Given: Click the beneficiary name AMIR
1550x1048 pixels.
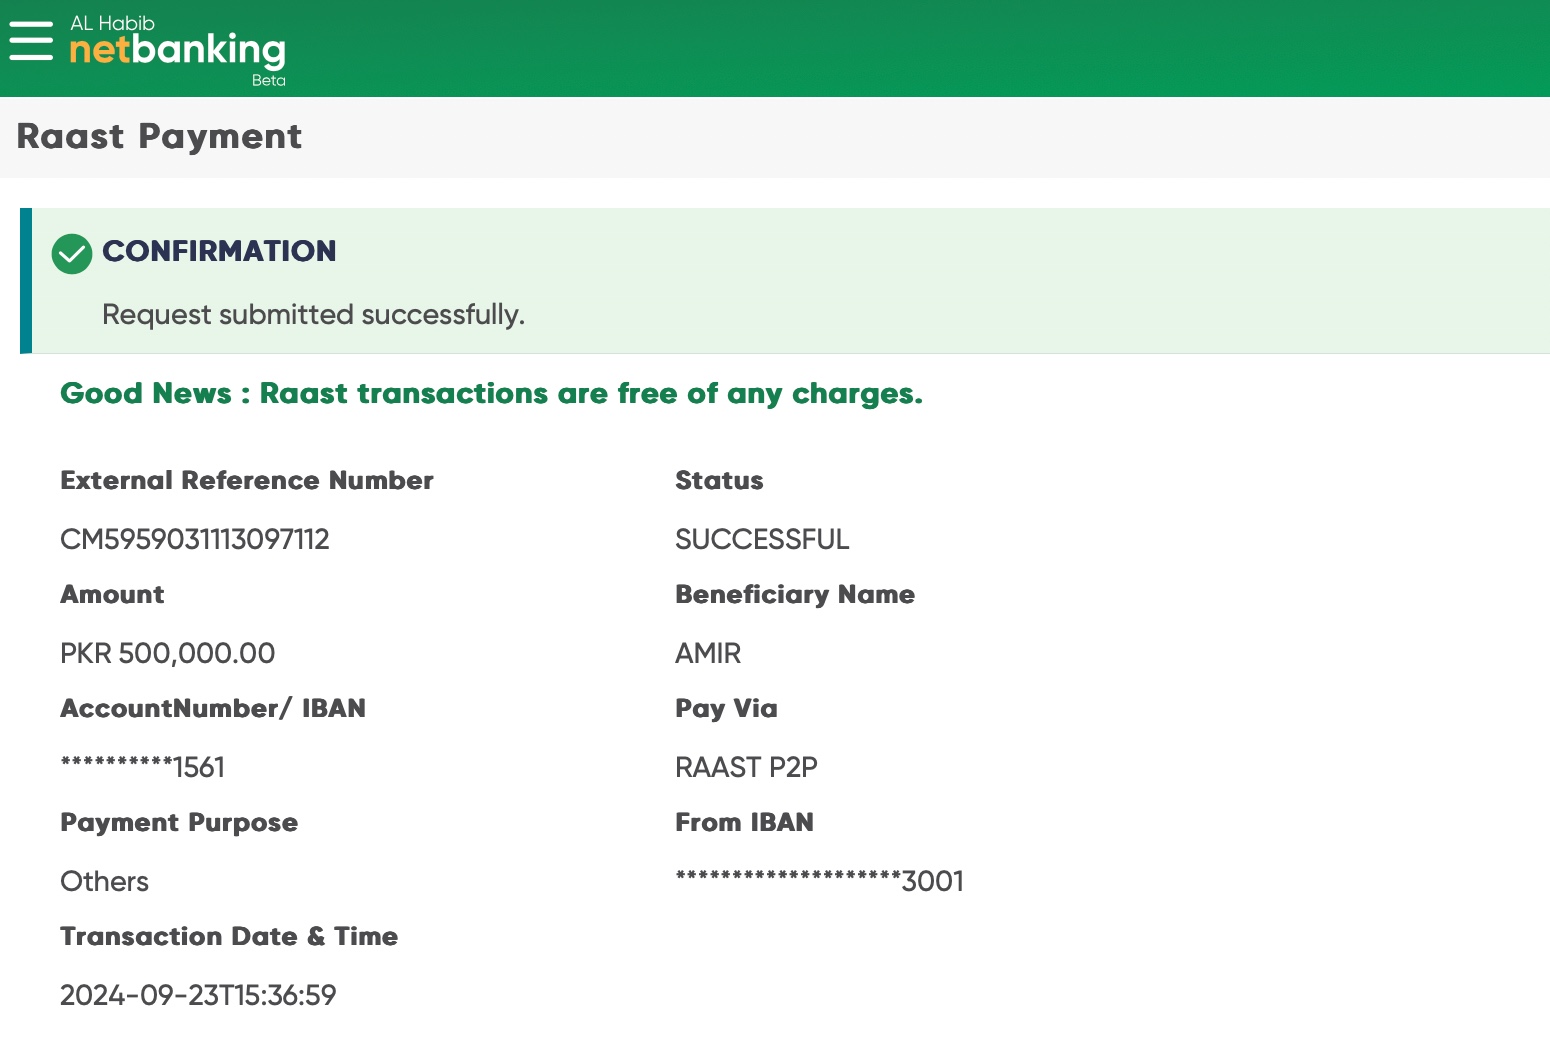Looking at the screenshot, I should 708,654.
